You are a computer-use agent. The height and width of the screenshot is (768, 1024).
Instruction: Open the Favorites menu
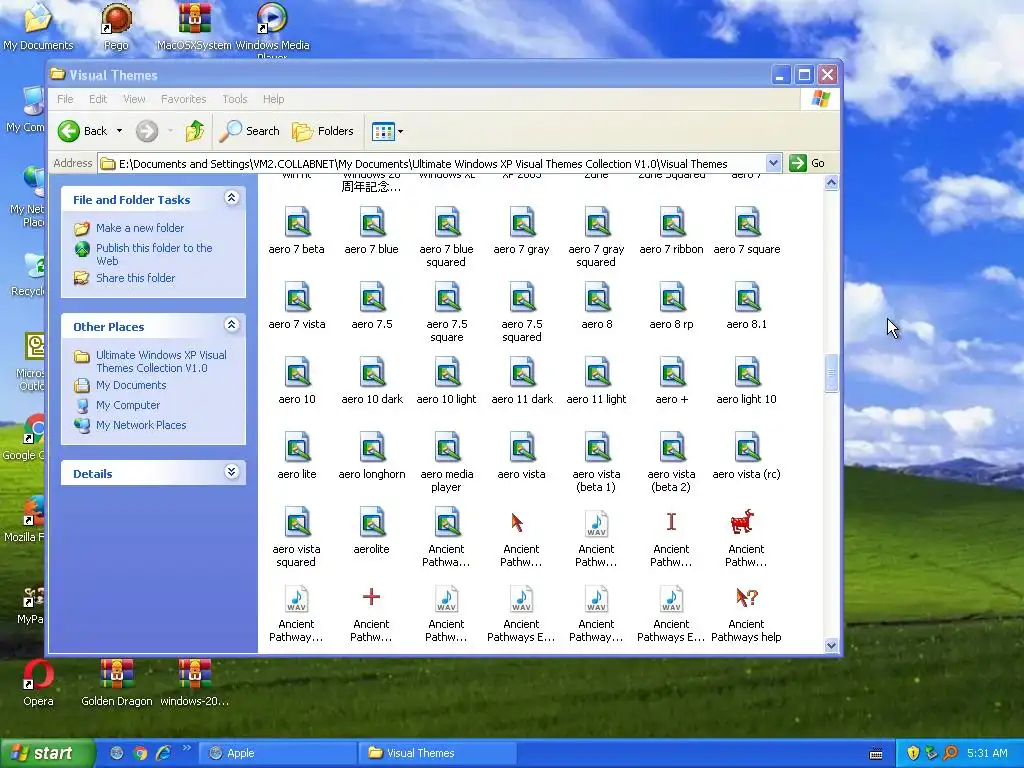coord(184,99)
